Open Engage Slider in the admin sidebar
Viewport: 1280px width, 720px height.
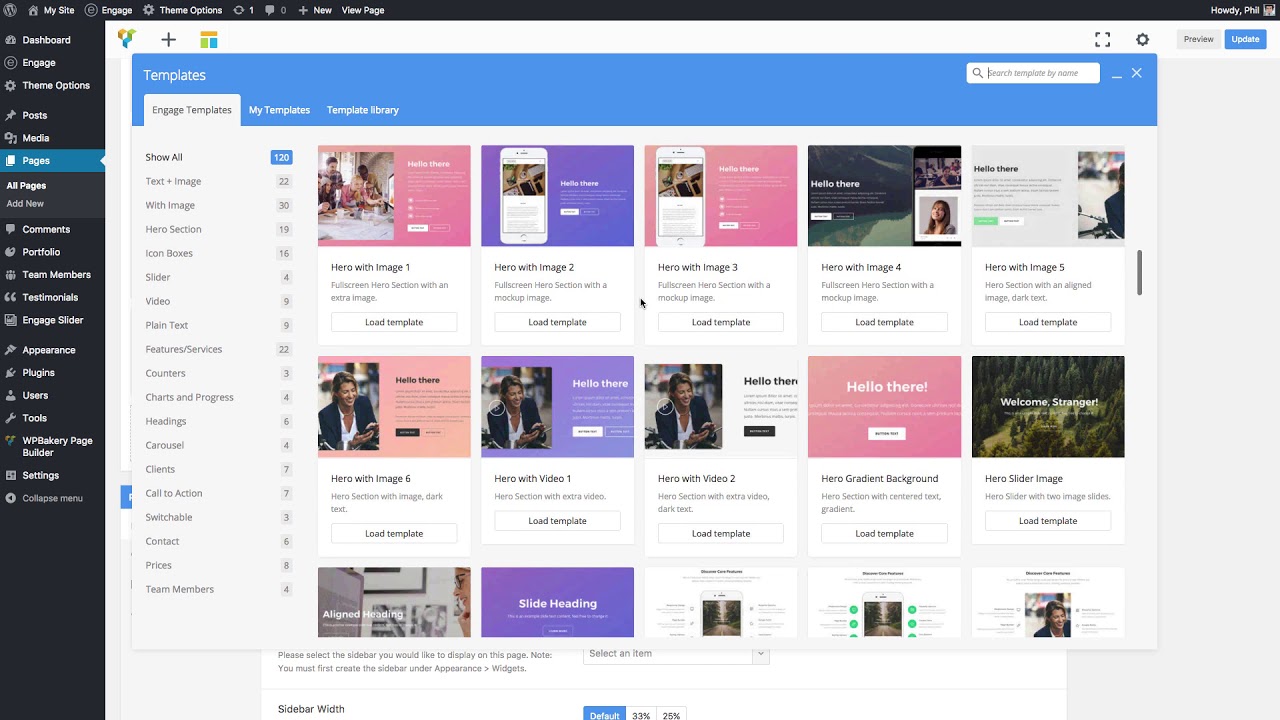[52, 320]
